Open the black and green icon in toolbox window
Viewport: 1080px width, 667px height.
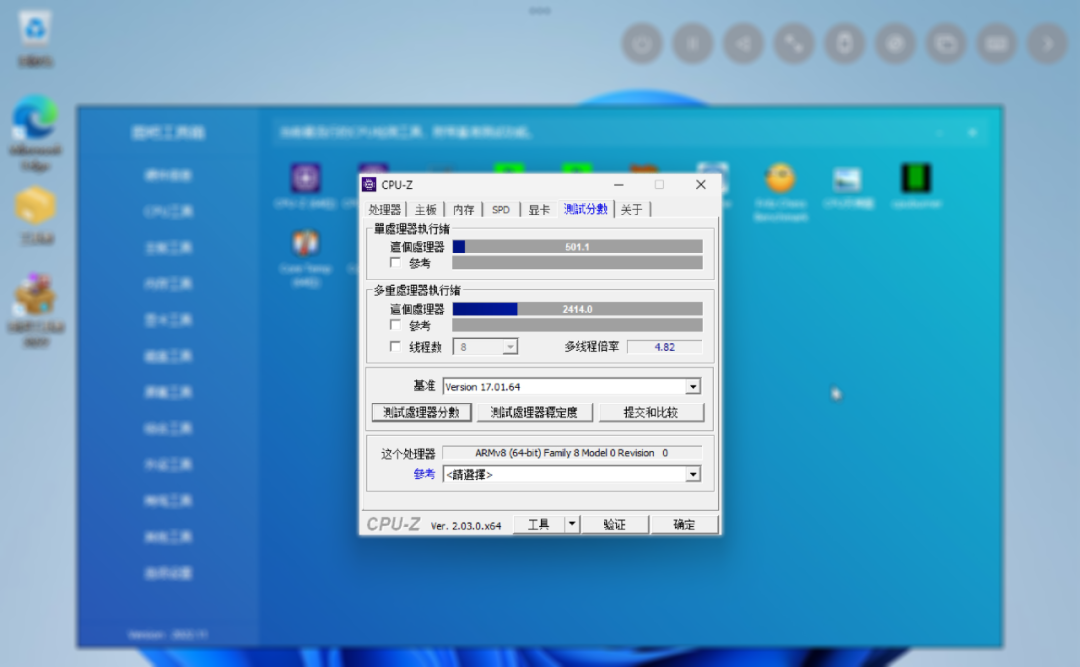(916, 178)
